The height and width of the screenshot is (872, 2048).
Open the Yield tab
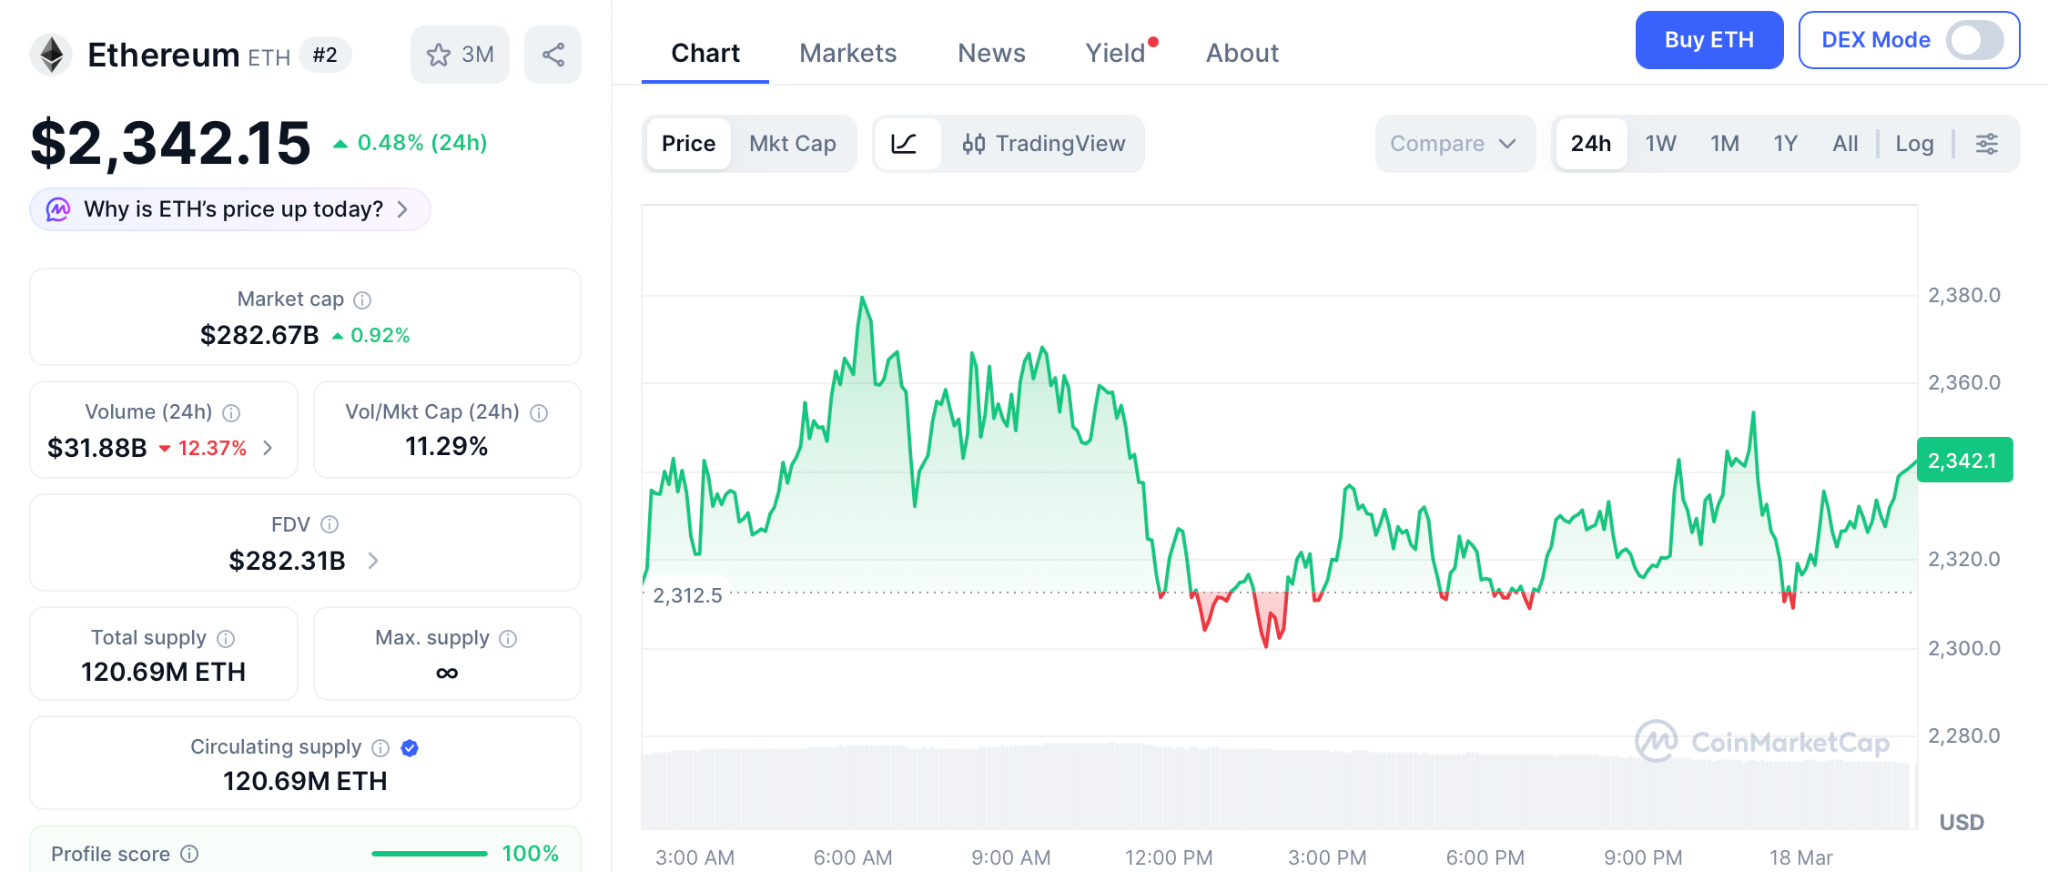[1115, 53]
